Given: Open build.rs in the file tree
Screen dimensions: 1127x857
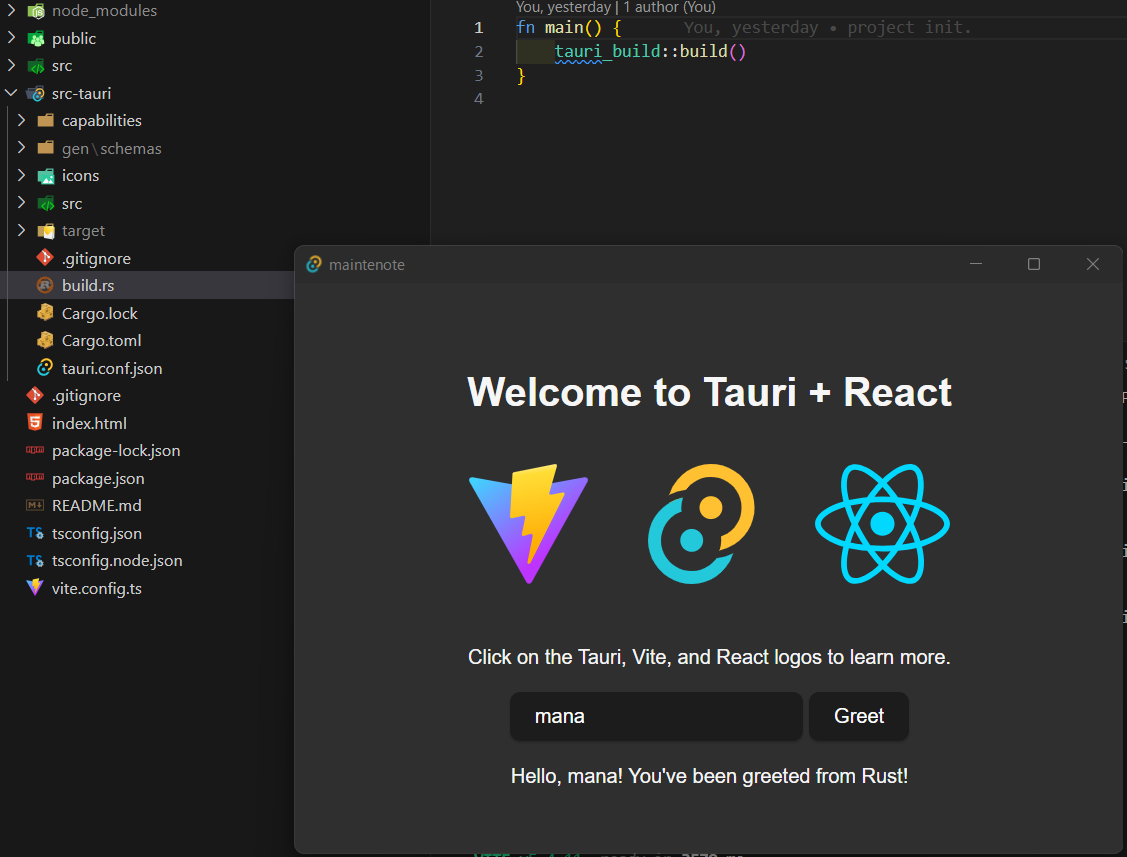Looking at the screenshot, I should tap(88, 285).
